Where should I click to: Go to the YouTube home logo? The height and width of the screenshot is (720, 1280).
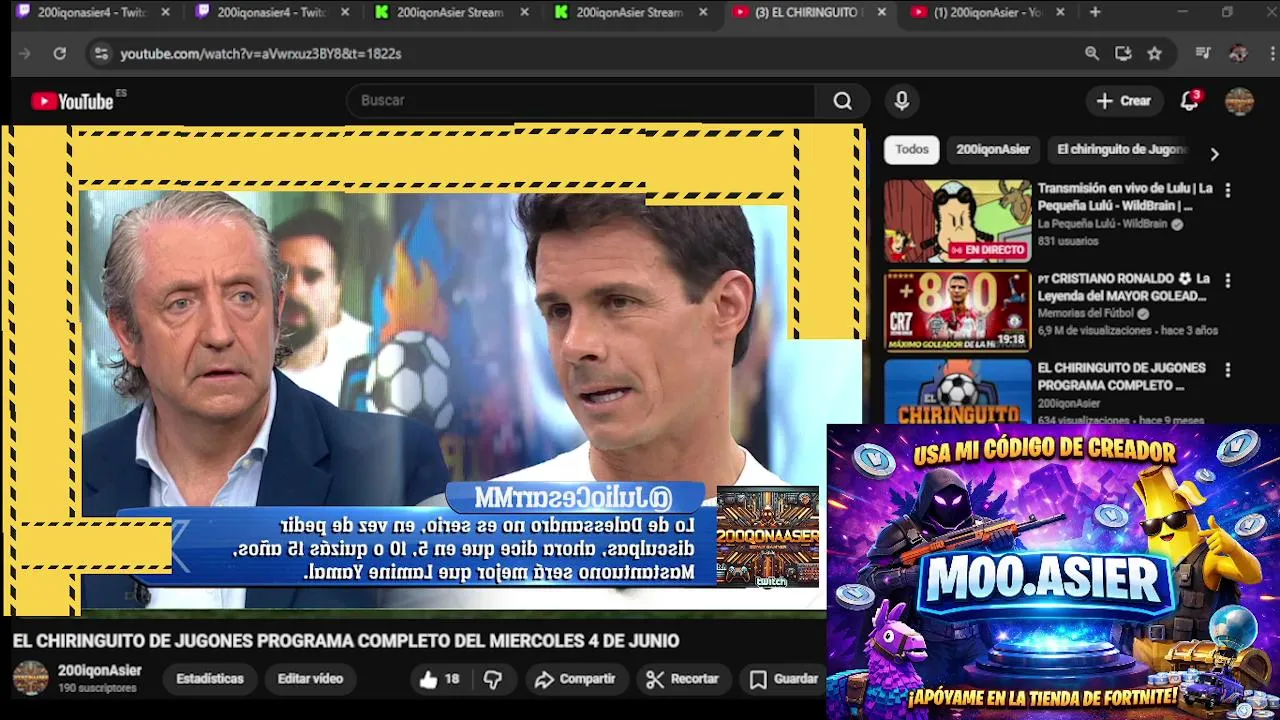point(72,101)
